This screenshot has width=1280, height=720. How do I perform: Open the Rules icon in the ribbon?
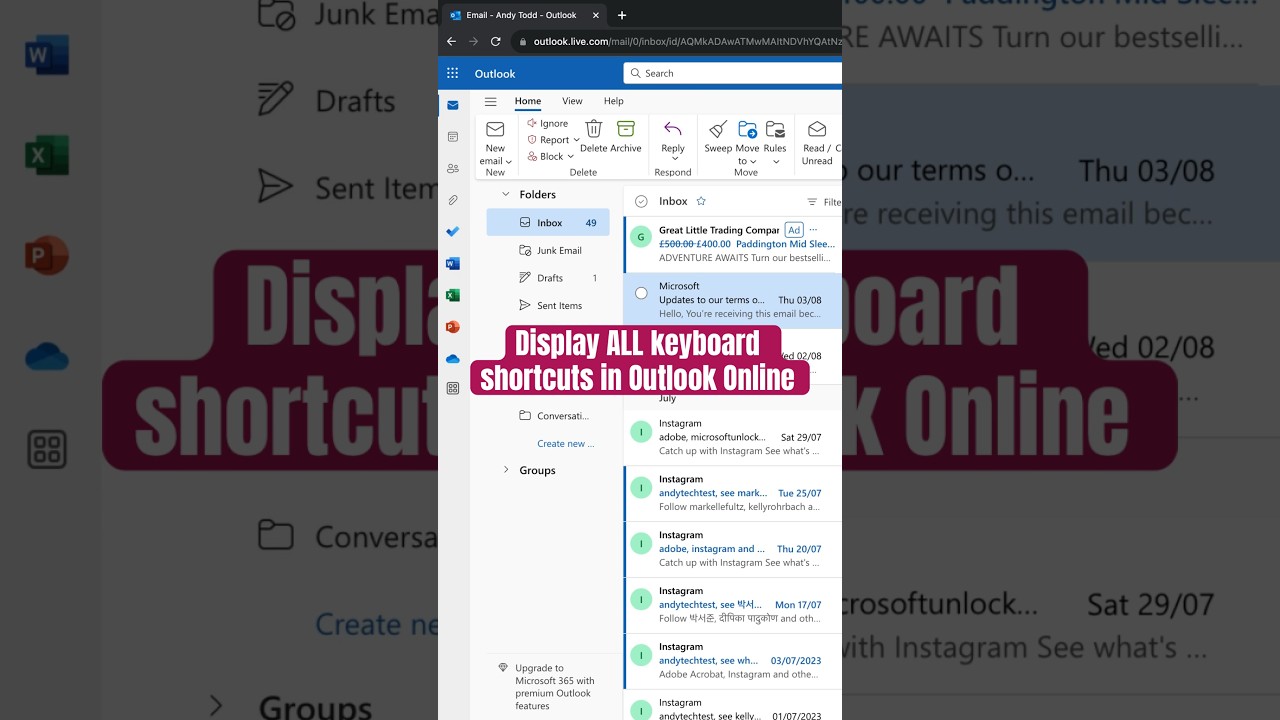point(775,129)
